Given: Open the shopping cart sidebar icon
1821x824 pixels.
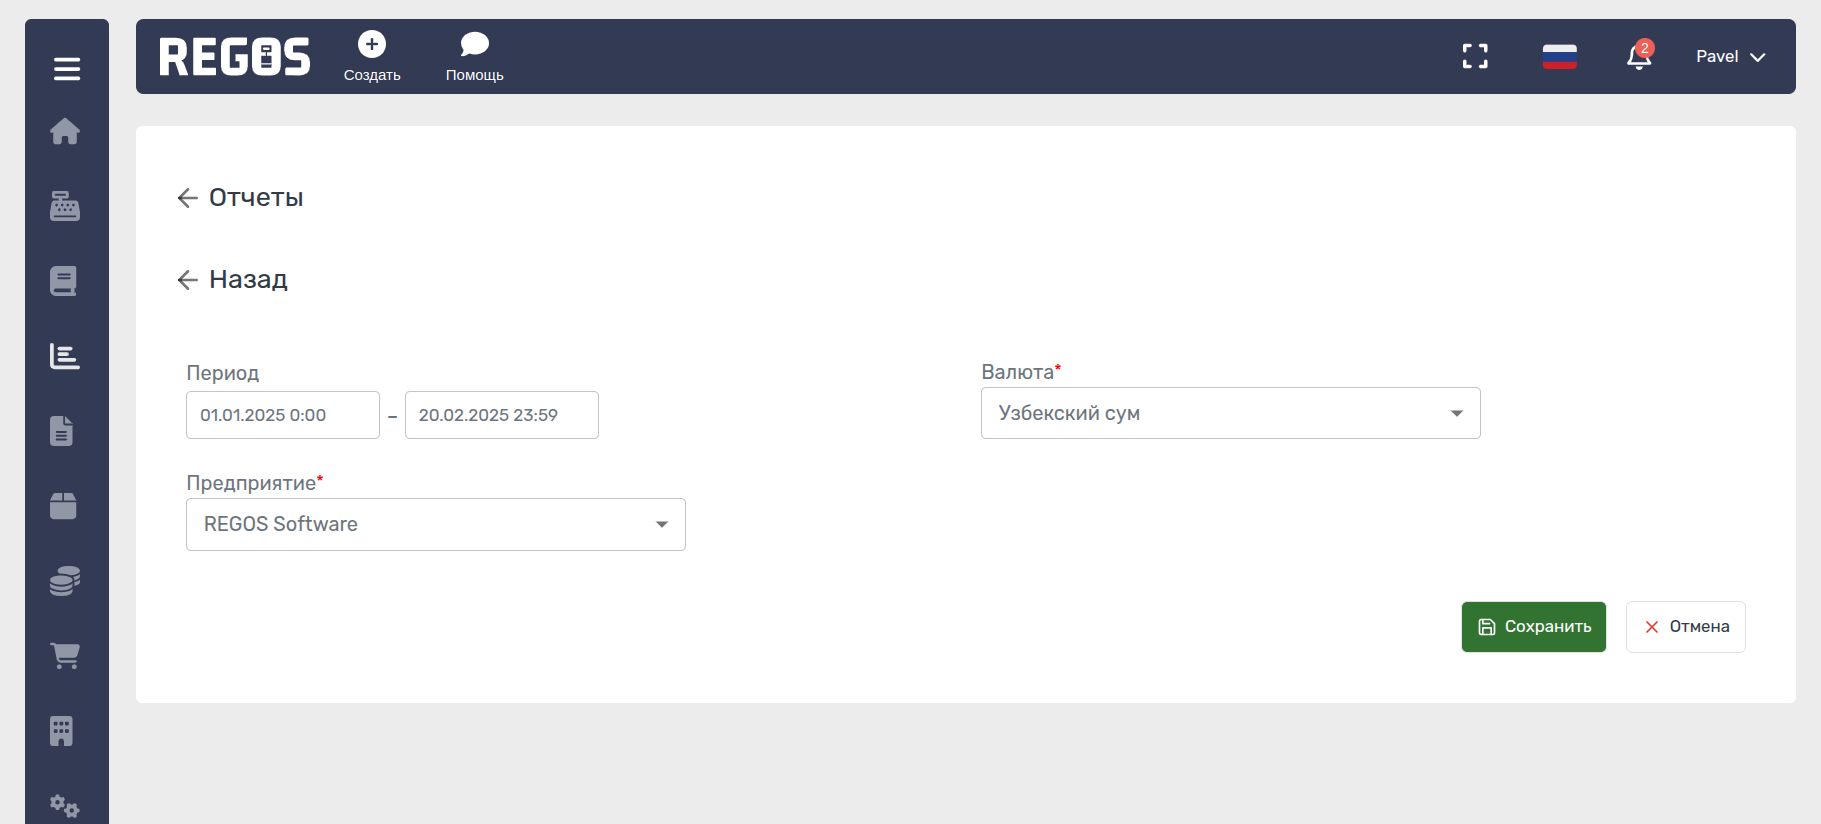Looking at the screenshot, I should [65, 656].
